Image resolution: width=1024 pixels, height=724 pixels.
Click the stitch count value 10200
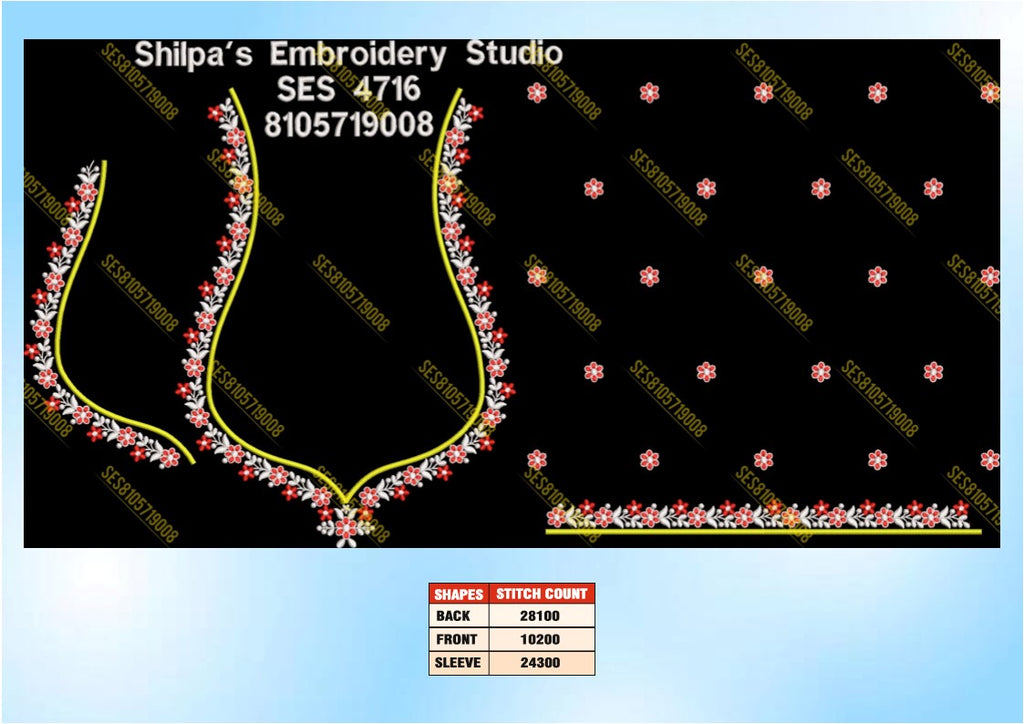[x=540, y=639]
